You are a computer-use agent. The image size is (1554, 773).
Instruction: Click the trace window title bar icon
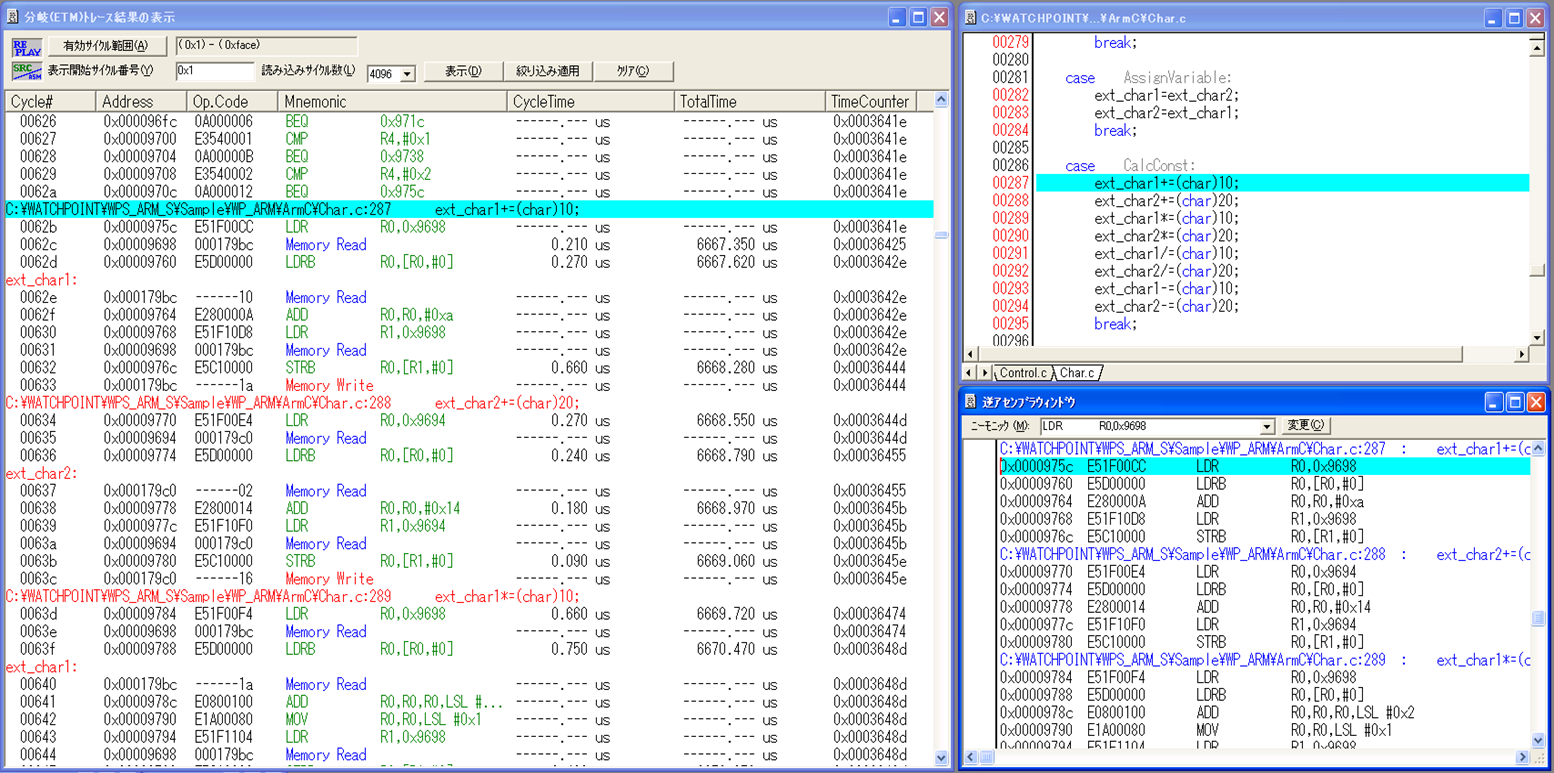[x=14, y=17]
